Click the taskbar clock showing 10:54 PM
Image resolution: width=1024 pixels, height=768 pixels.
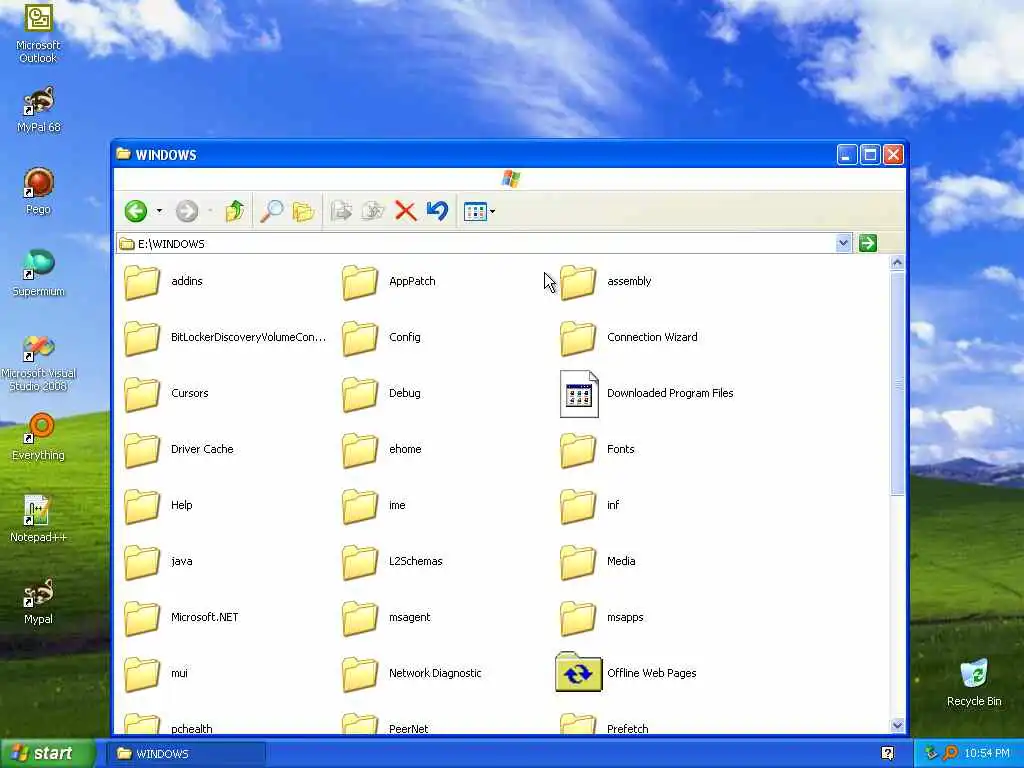[987, 754]
